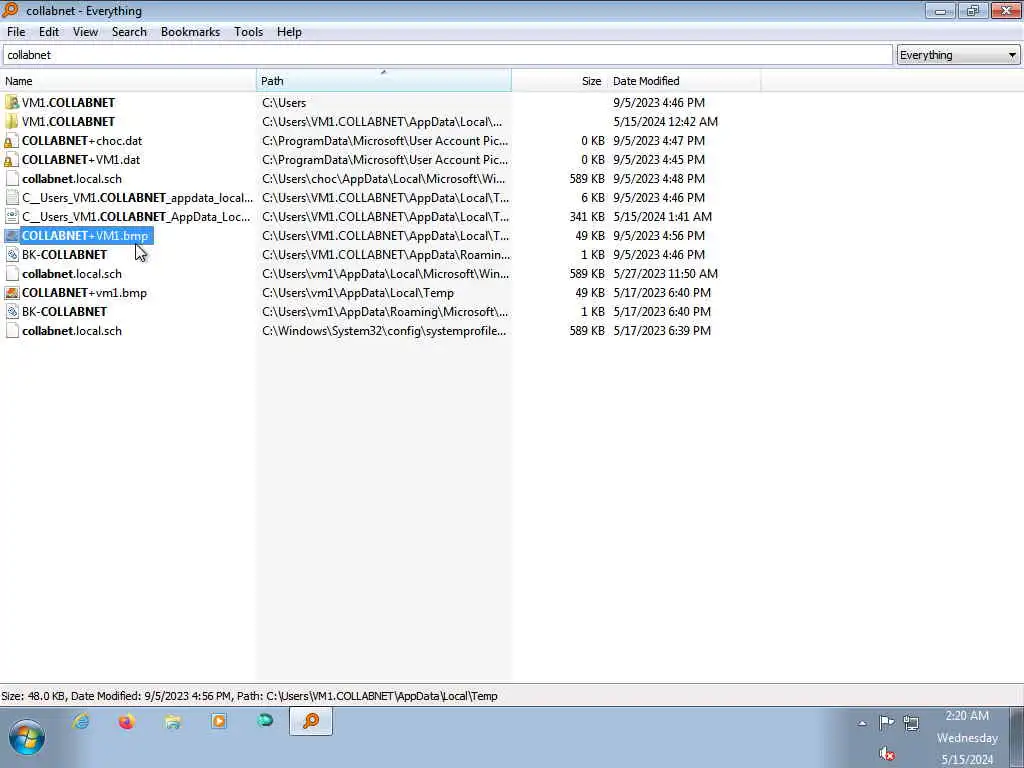Click date 5/27/2023 11:50 AM
The width and height of the screenshot is (1024, 768).
(665, 274)
